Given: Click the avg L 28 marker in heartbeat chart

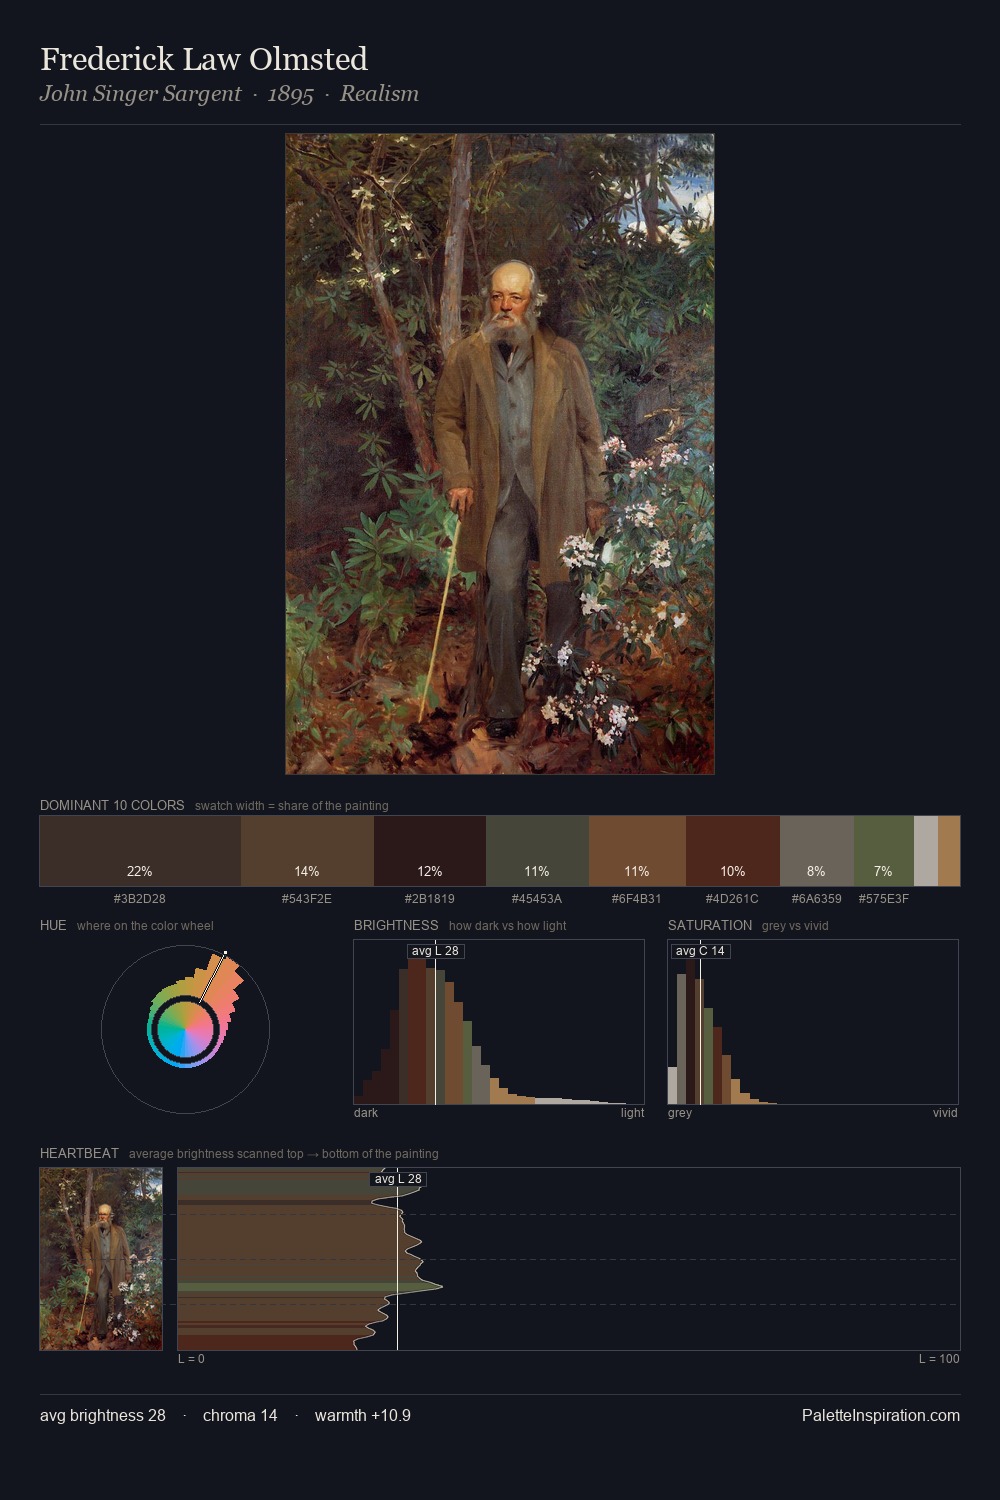Looking at the screenshot, I should [x=398, y=1179].
